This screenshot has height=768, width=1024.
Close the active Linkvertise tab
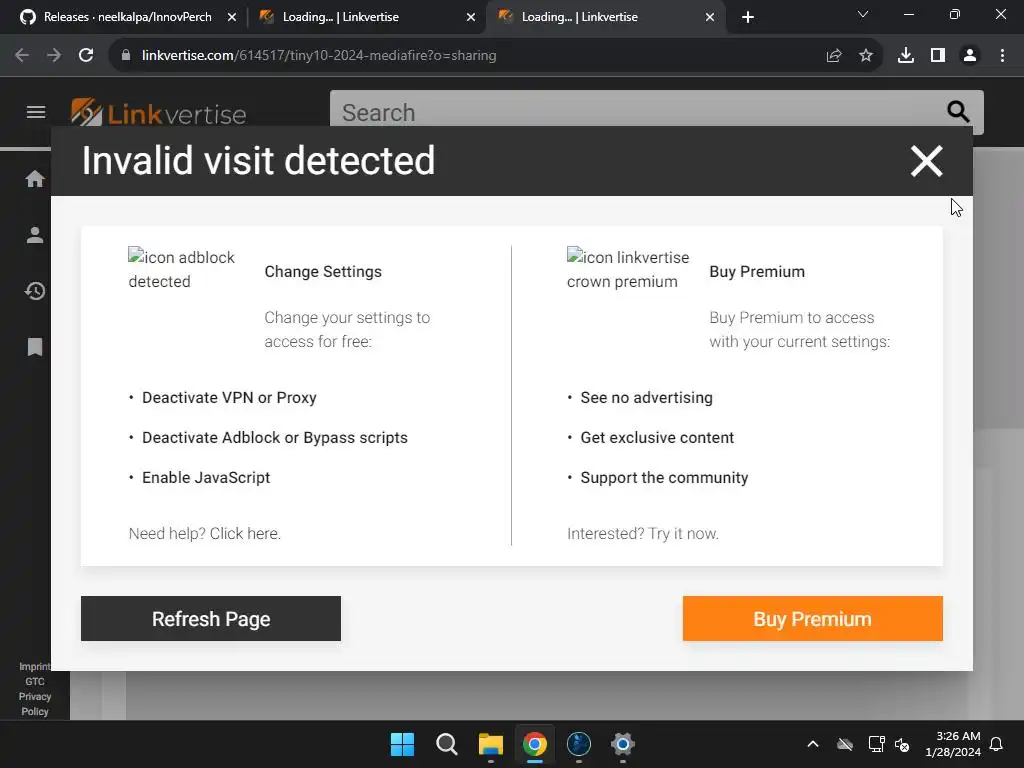[710, 17]
